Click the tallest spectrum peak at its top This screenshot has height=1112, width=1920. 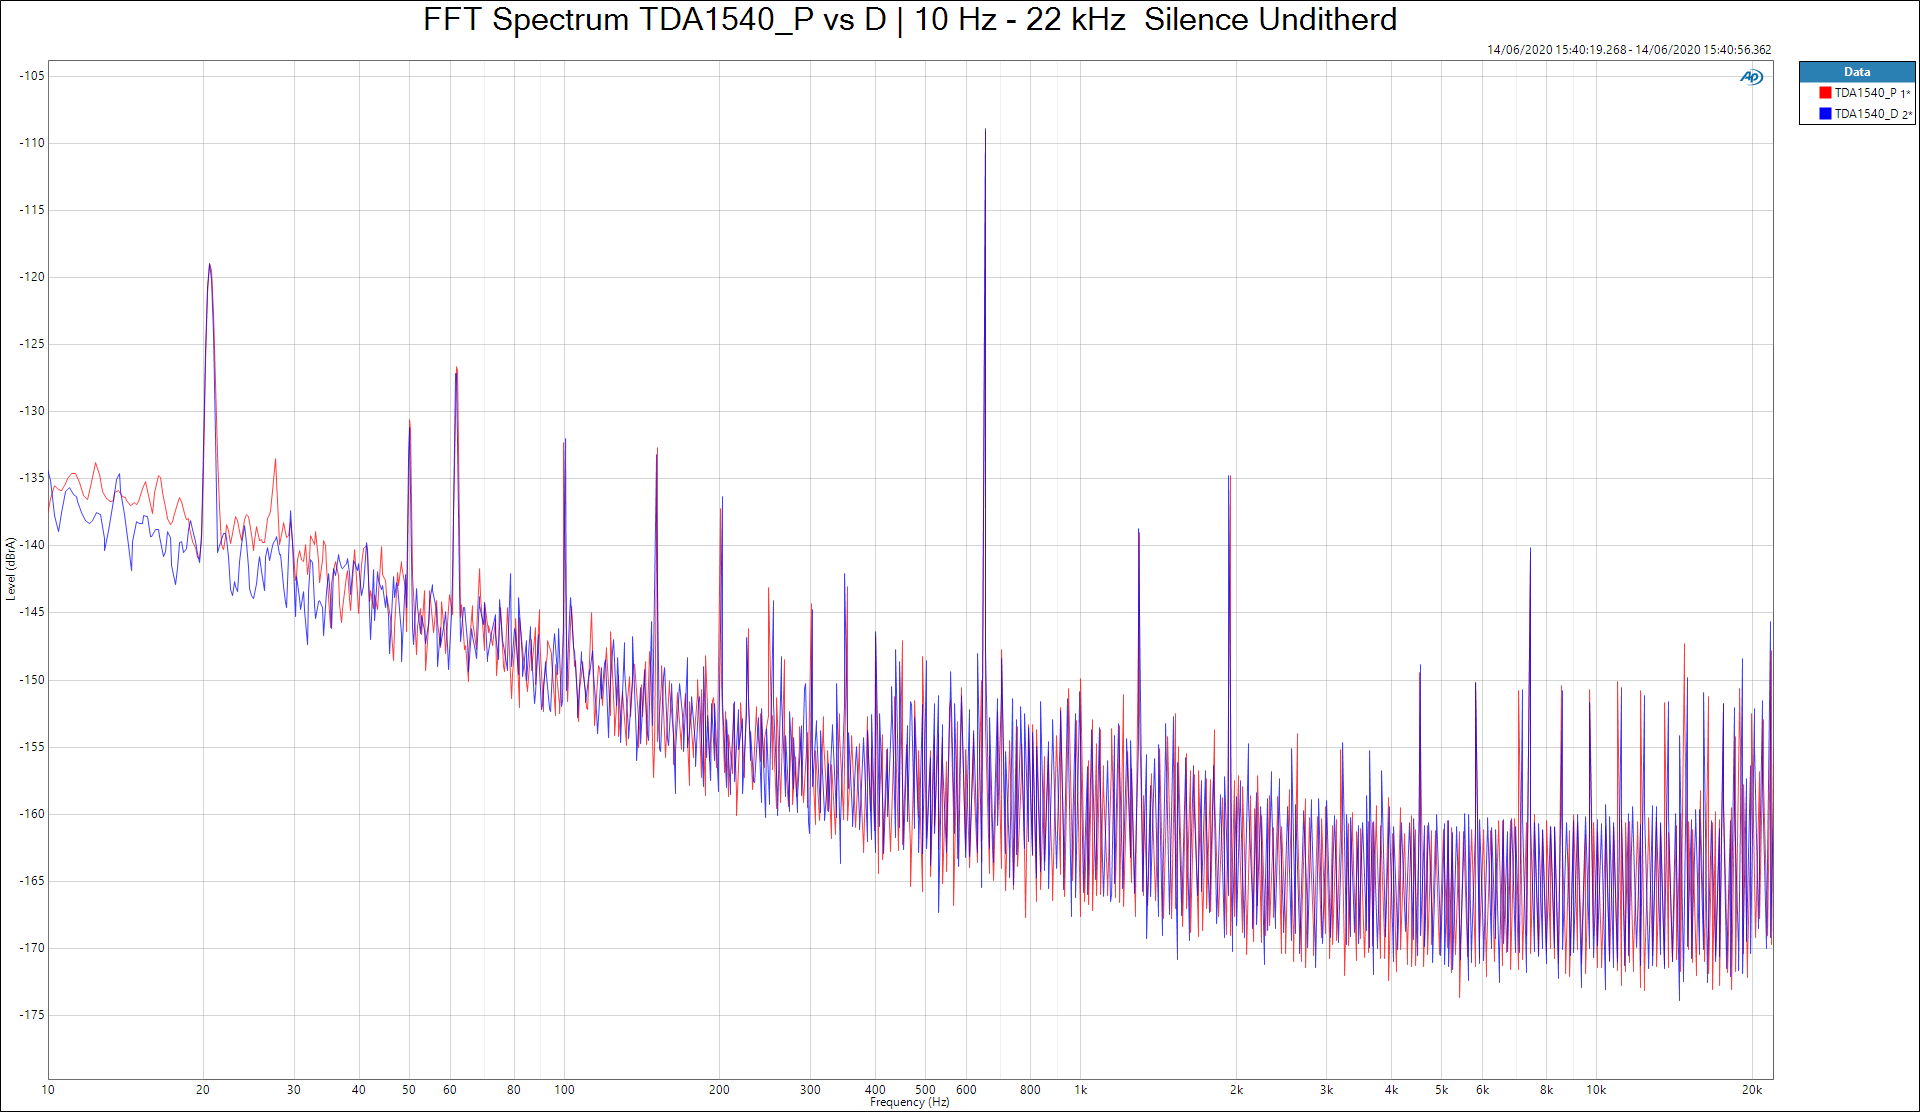coord(985,130)
